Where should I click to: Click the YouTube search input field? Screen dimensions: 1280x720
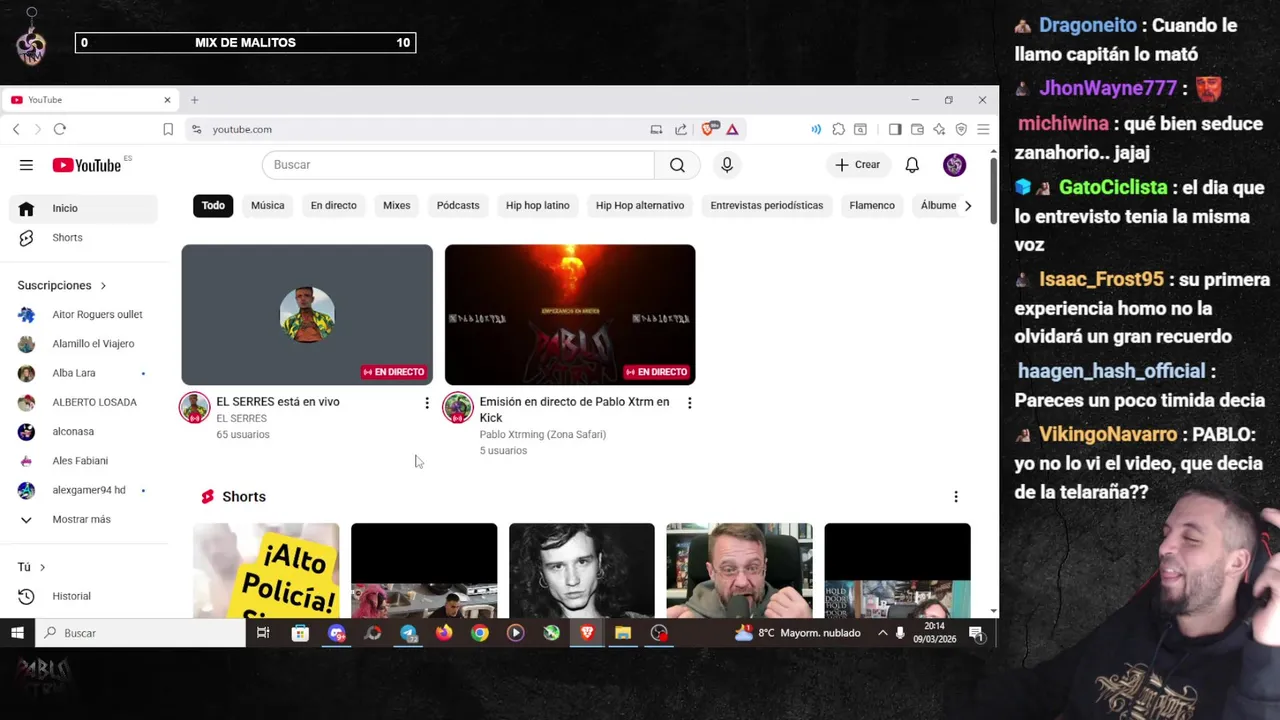click(x=458, y=165)
